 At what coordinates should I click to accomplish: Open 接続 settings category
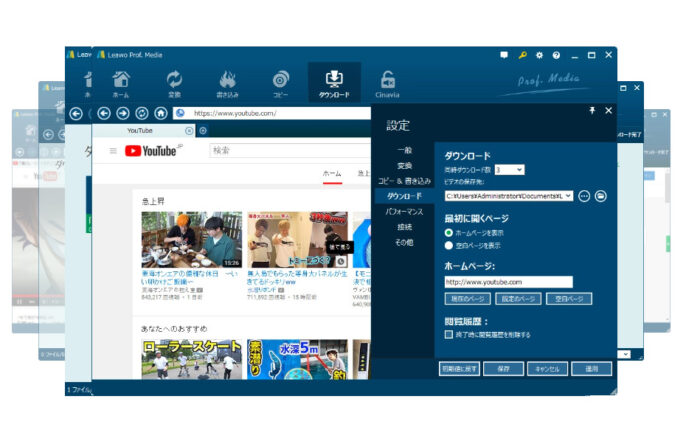point(404,227)
